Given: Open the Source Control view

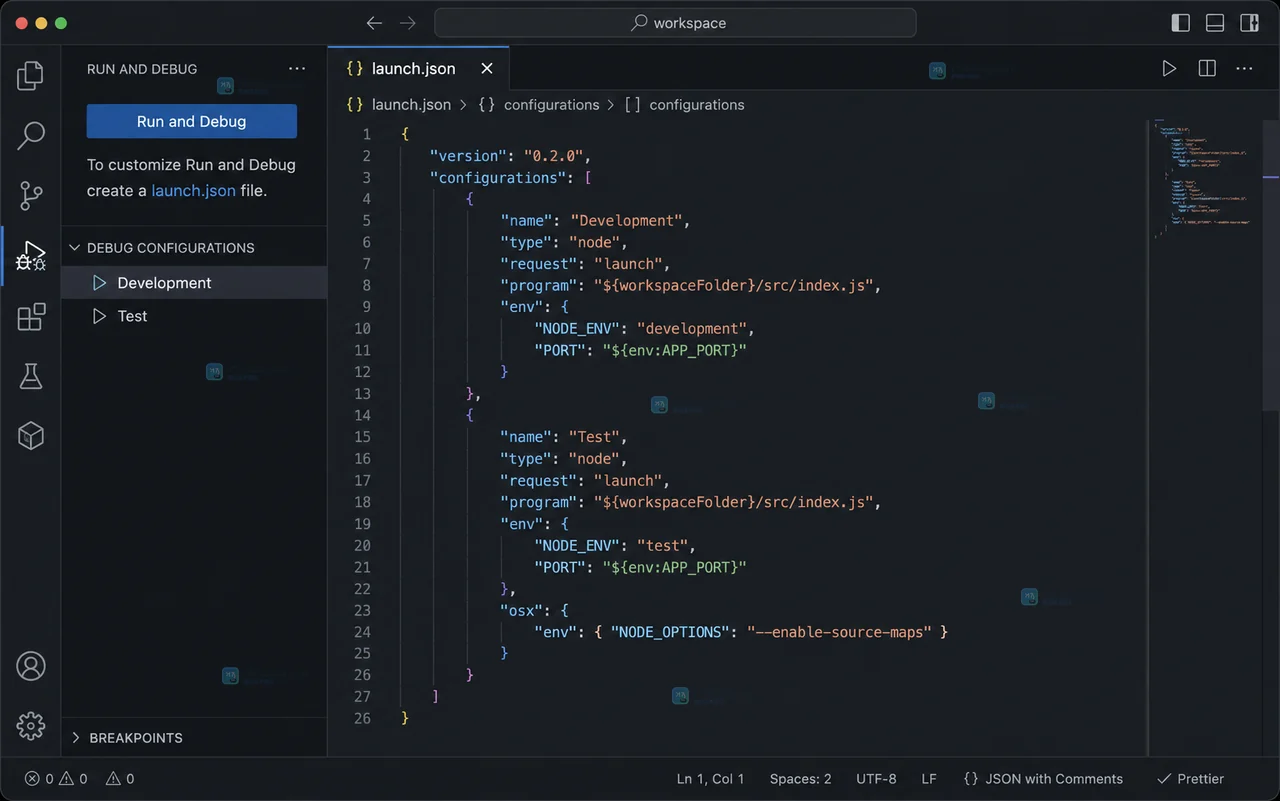Looking at the screenshot, I should (x=31, y=195).
